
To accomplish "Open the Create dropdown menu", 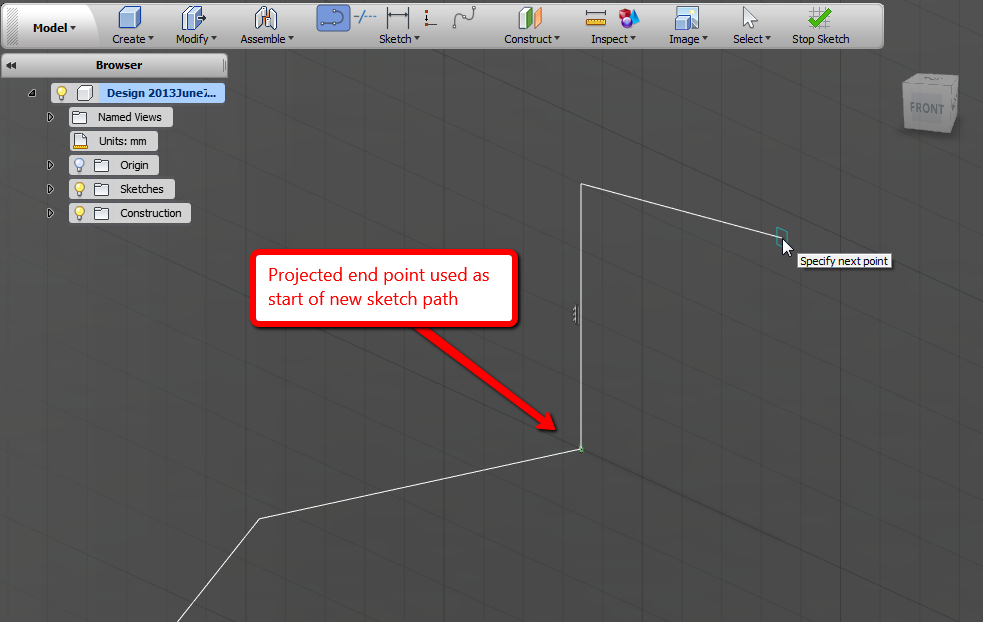I will pyautogui.click(x=133, y=39).
